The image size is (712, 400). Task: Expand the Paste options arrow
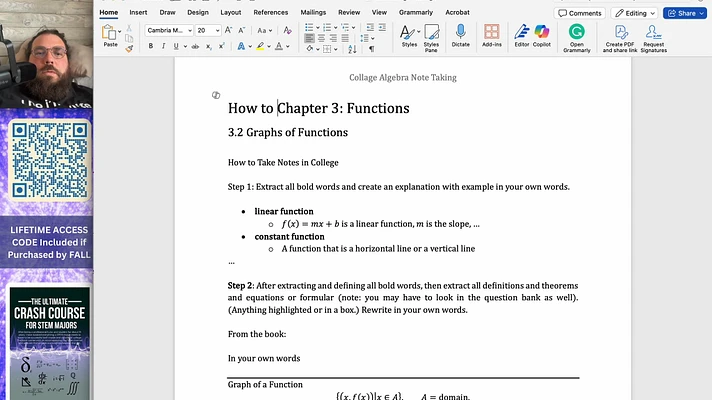pyautogui.click(x=119, y=32)
